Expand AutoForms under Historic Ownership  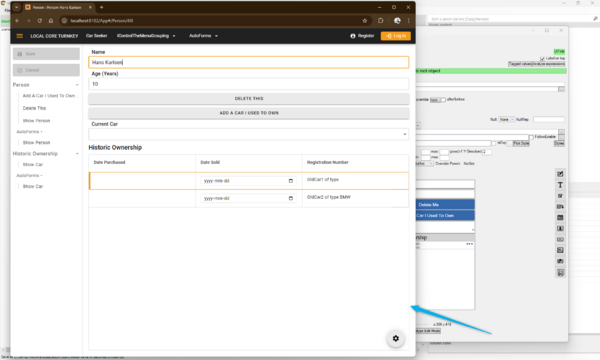[x=29, y=176]
